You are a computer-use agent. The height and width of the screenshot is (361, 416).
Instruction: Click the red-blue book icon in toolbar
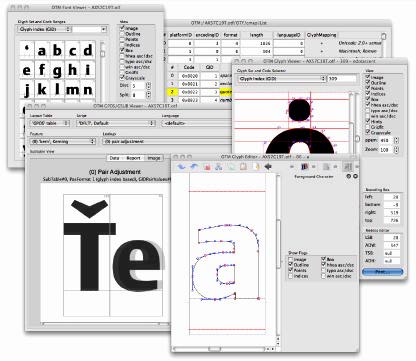[304, 167]
